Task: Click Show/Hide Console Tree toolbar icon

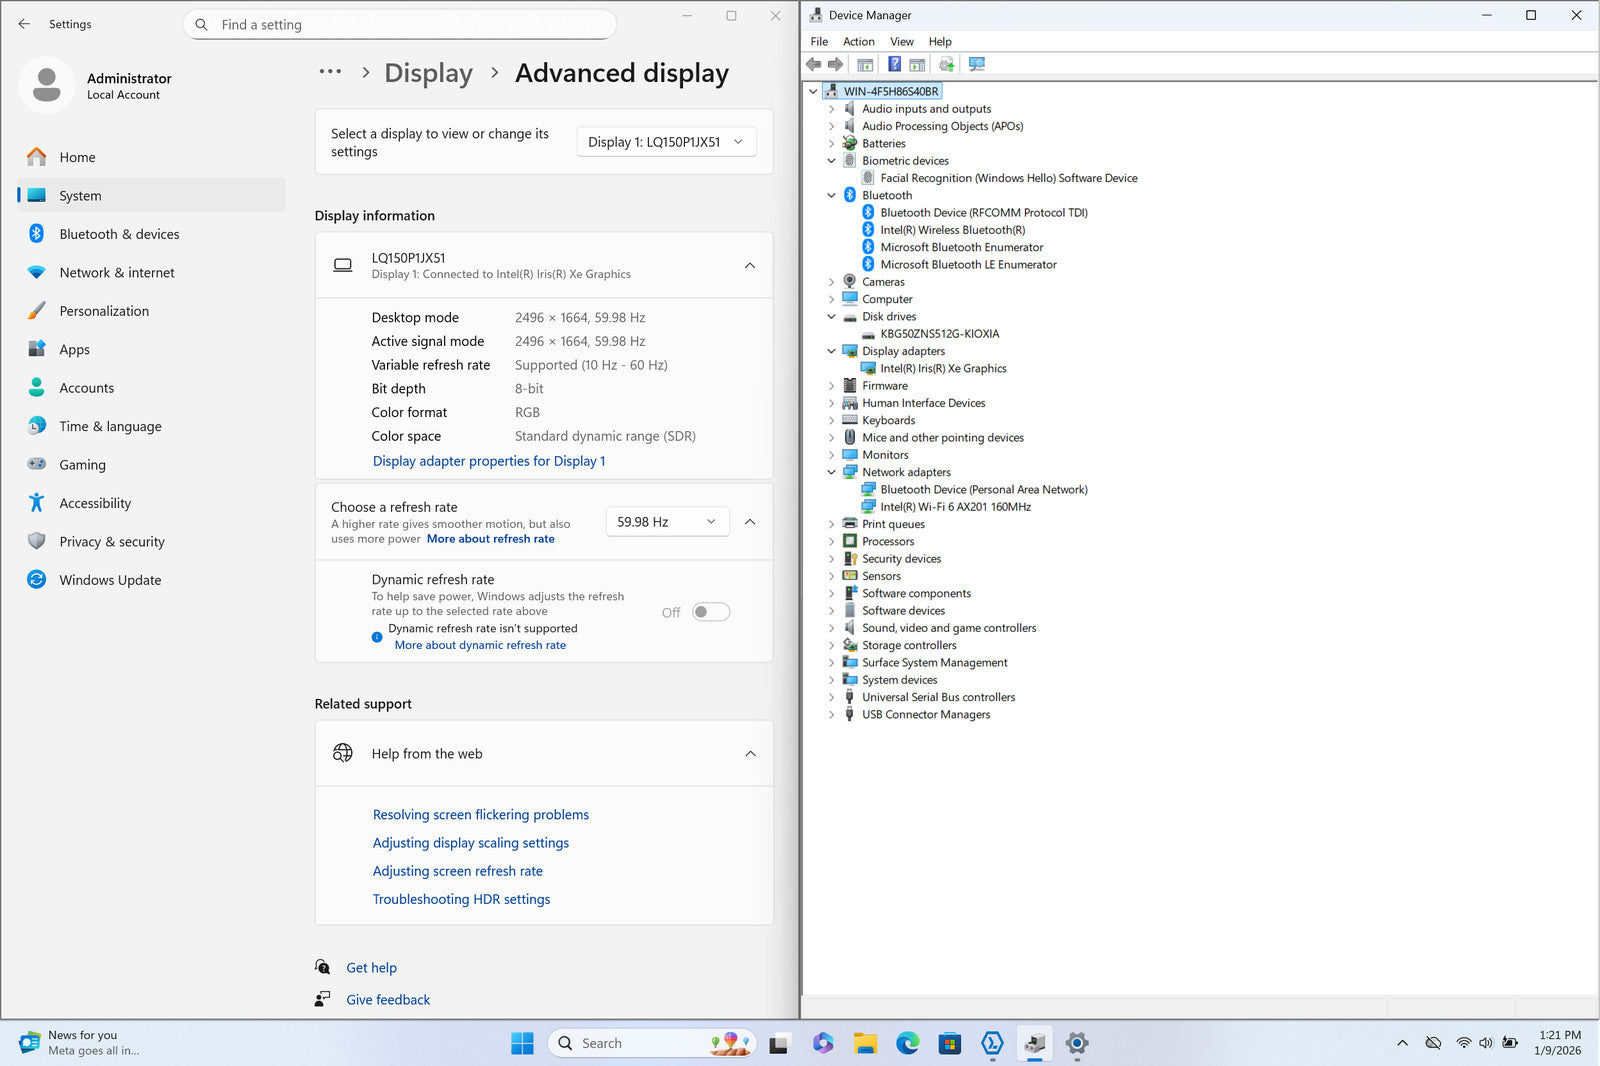Action: click(865, 64)
